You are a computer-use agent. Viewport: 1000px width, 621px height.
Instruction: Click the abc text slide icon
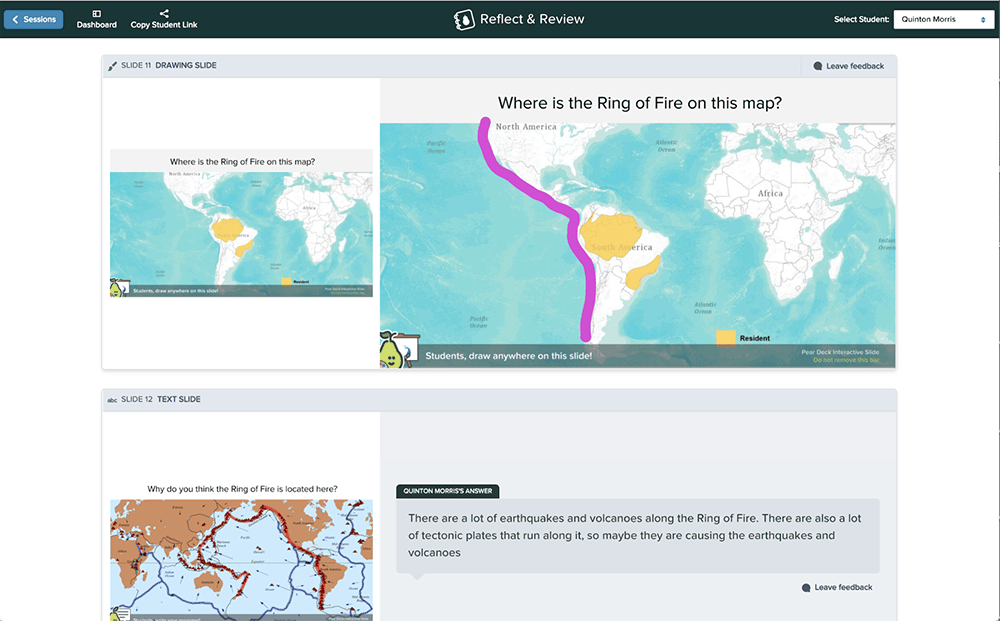click(x=112, y=400)
